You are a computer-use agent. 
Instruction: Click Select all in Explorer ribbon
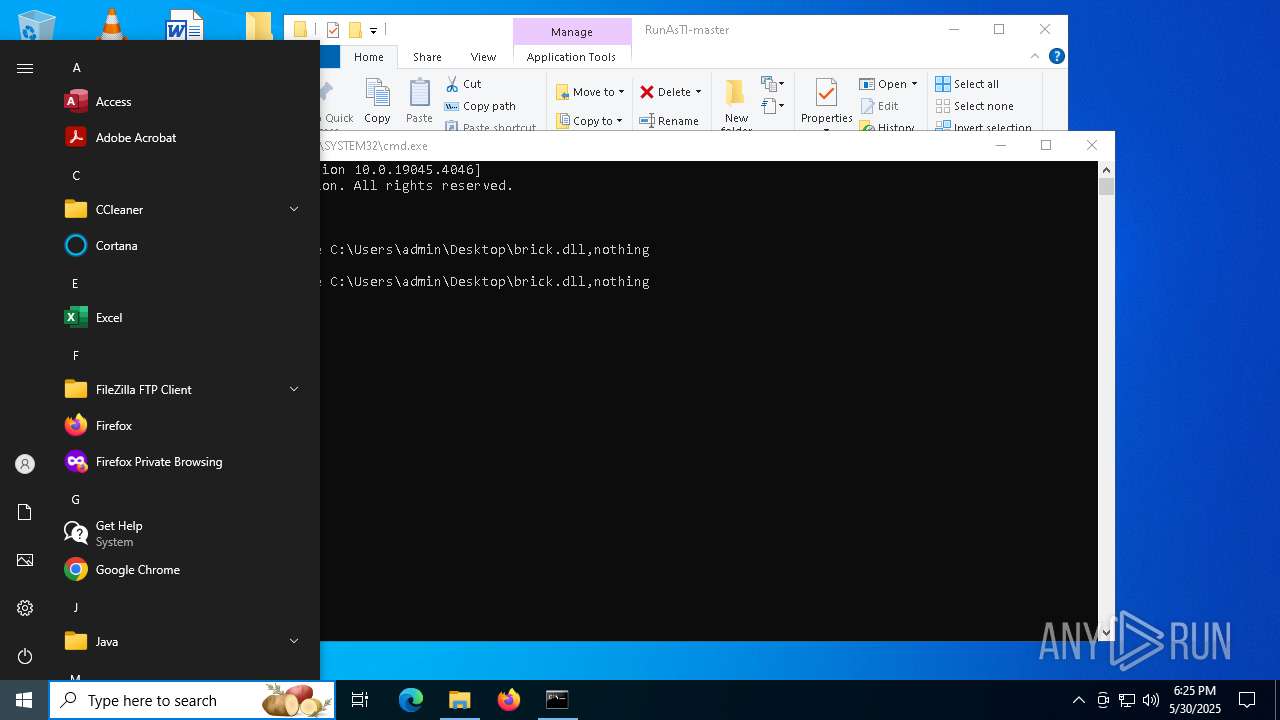[967, 84]
